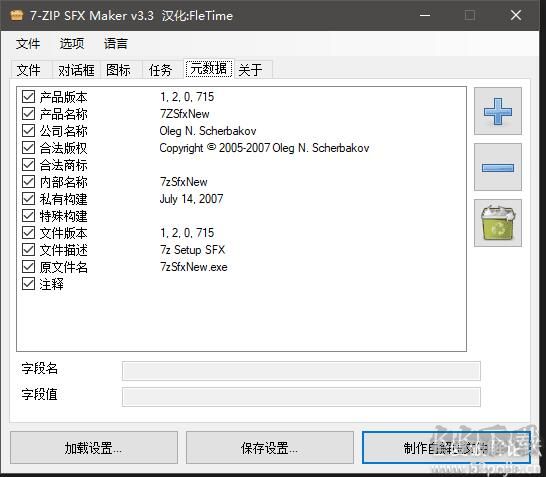Click the green recycle bin clear icon
This screenshot has width=546, height=477.
[x=498, y=223]
